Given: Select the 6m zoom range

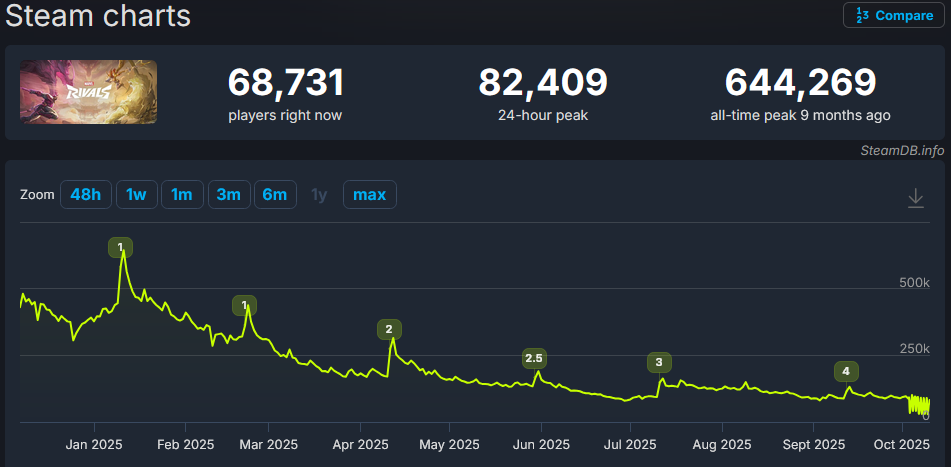Looking at the screenshot, I should pos(275,195).
